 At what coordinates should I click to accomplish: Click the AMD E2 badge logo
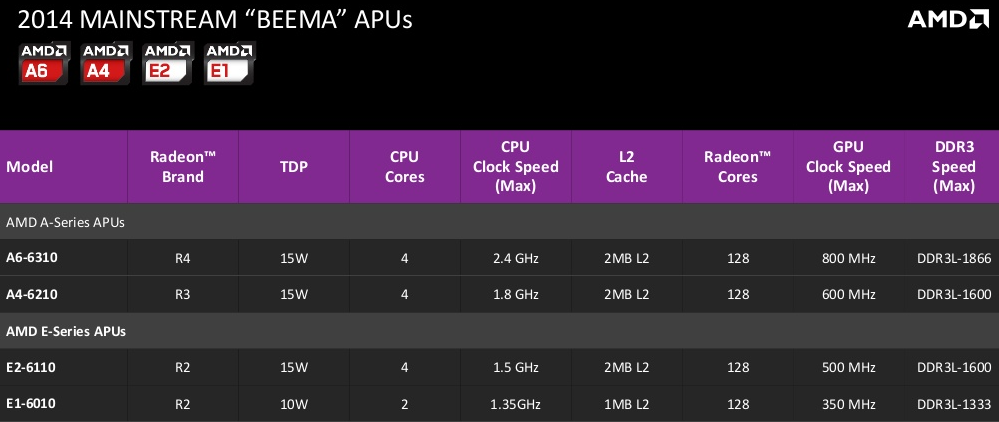tap(167, 62)
